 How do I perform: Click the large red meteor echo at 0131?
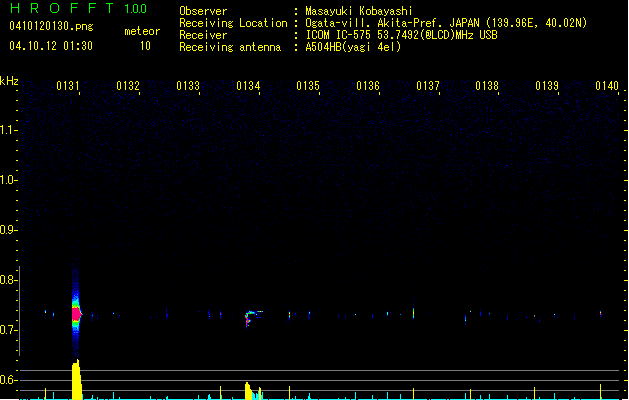click(x=76, y=314)
